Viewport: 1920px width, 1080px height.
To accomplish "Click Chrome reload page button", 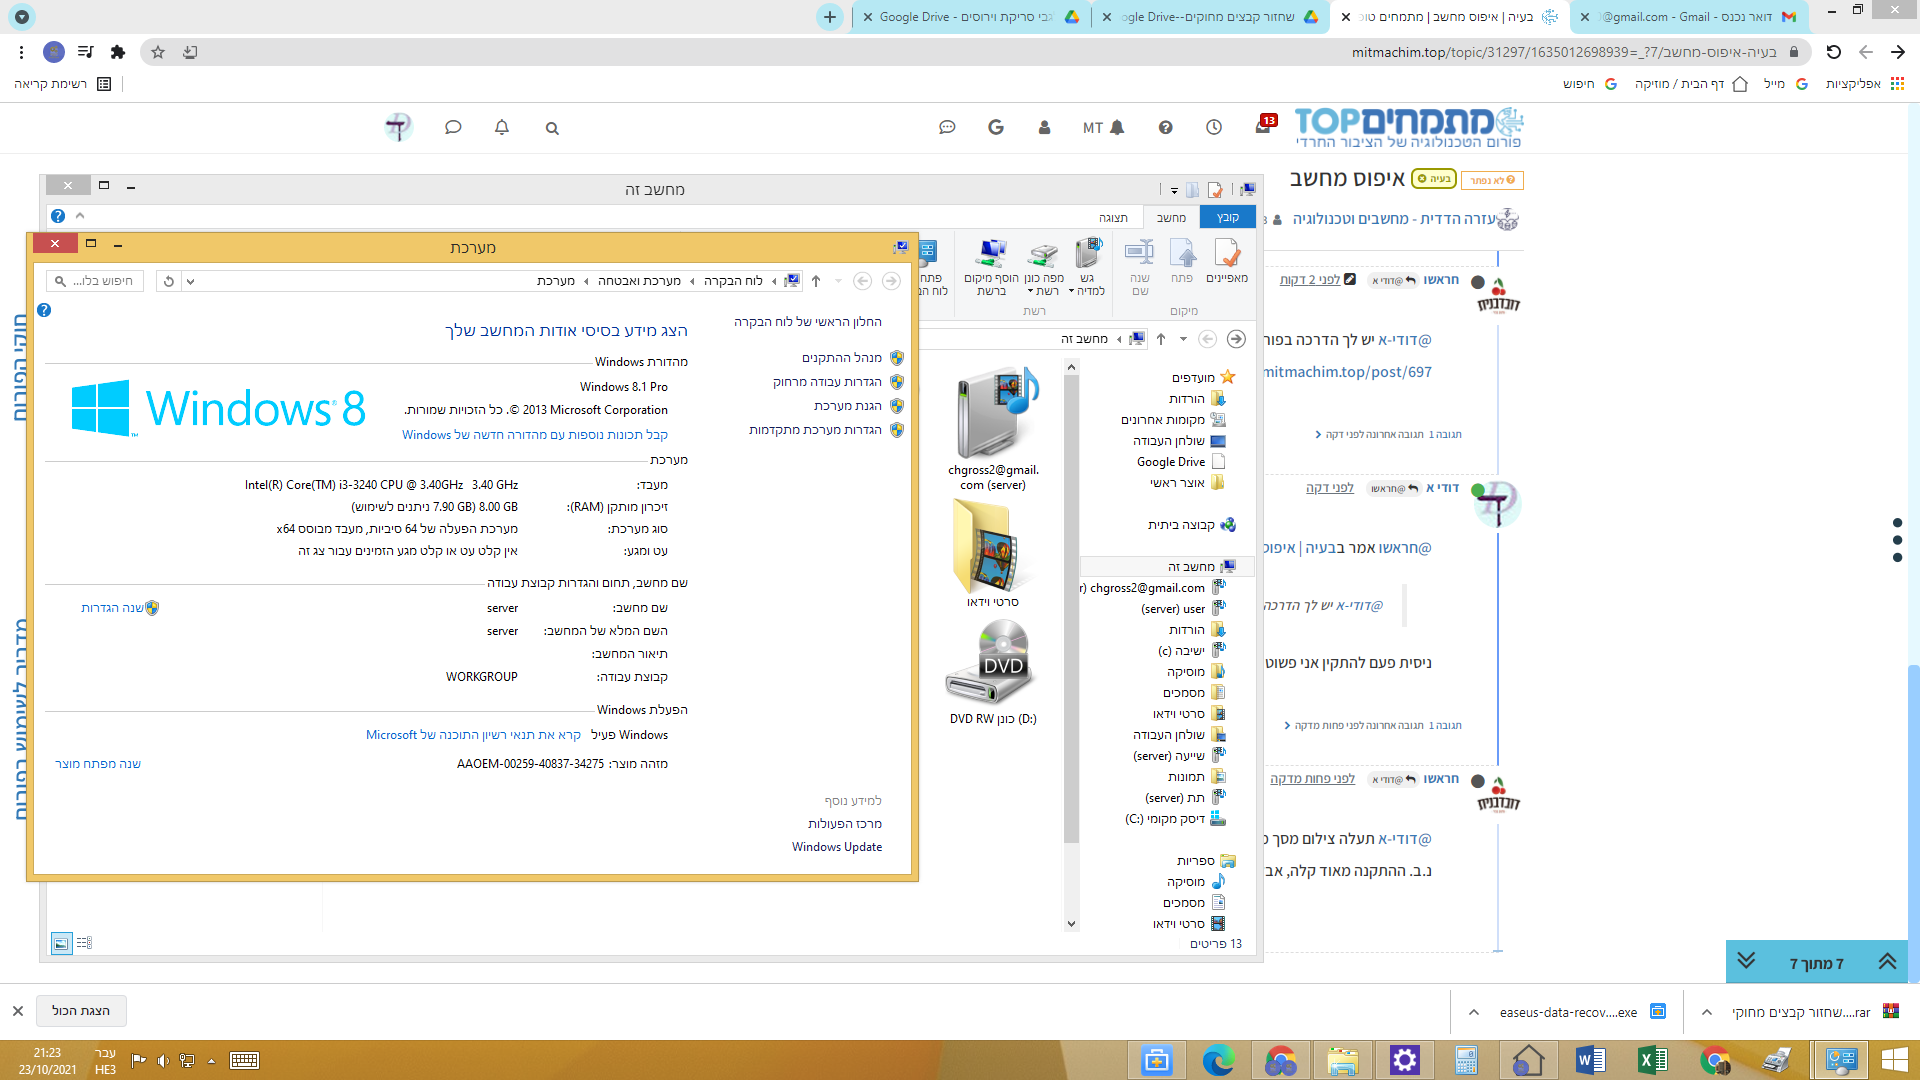I will 1833,52.
